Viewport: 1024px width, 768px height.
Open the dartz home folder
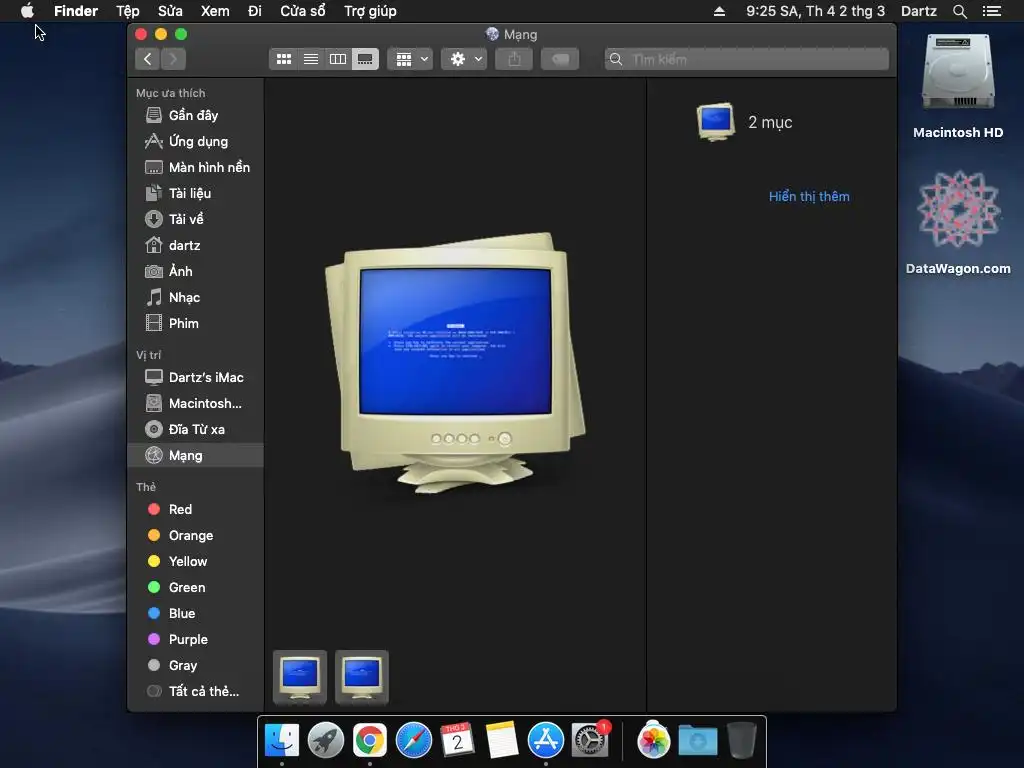click(x=195, y=246)
